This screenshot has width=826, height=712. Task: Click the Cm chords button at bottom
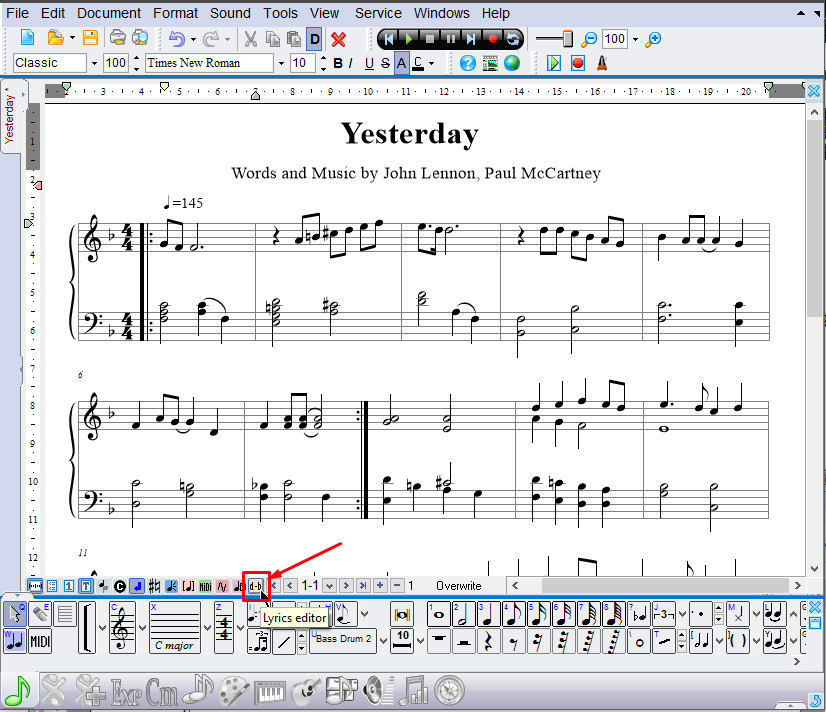[162, 691]
